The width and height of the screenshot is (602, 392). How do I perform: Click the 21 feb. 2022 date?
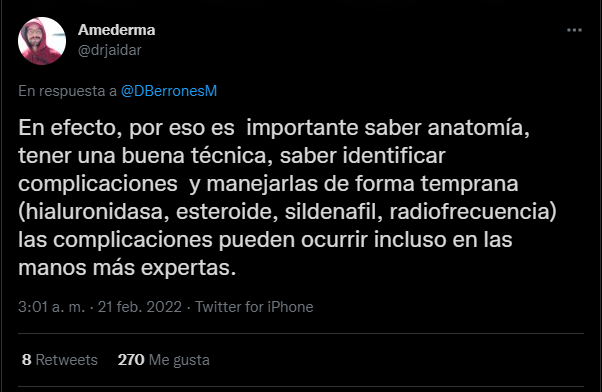140,307
